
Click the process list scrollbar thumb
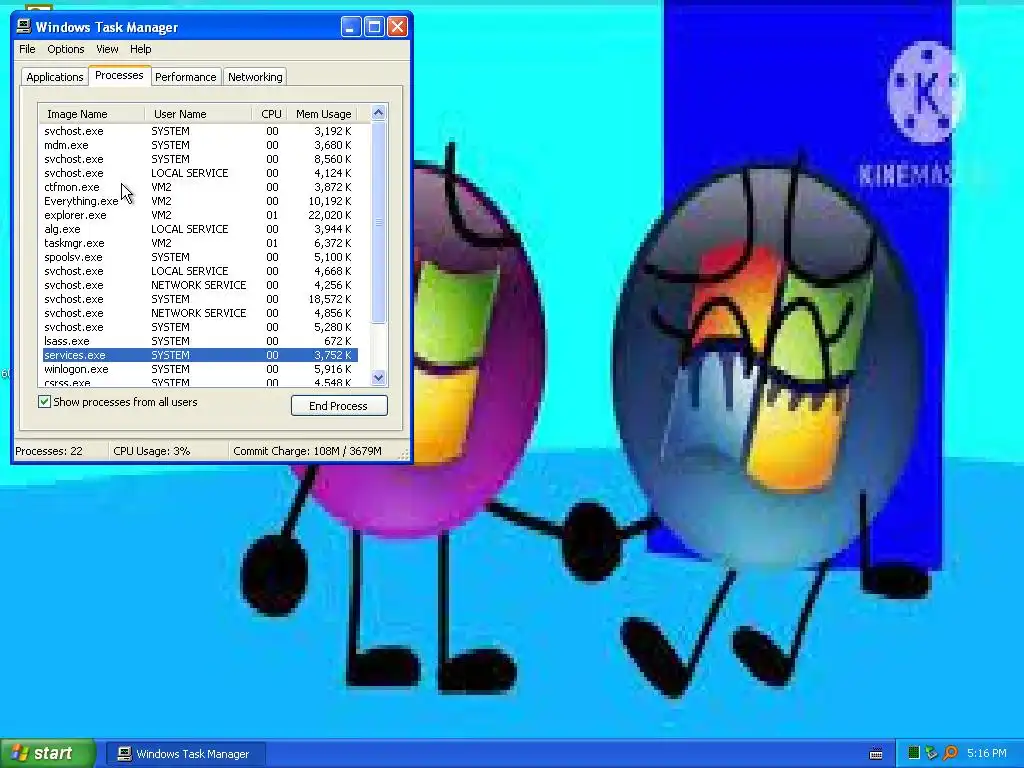pos(379,222)
